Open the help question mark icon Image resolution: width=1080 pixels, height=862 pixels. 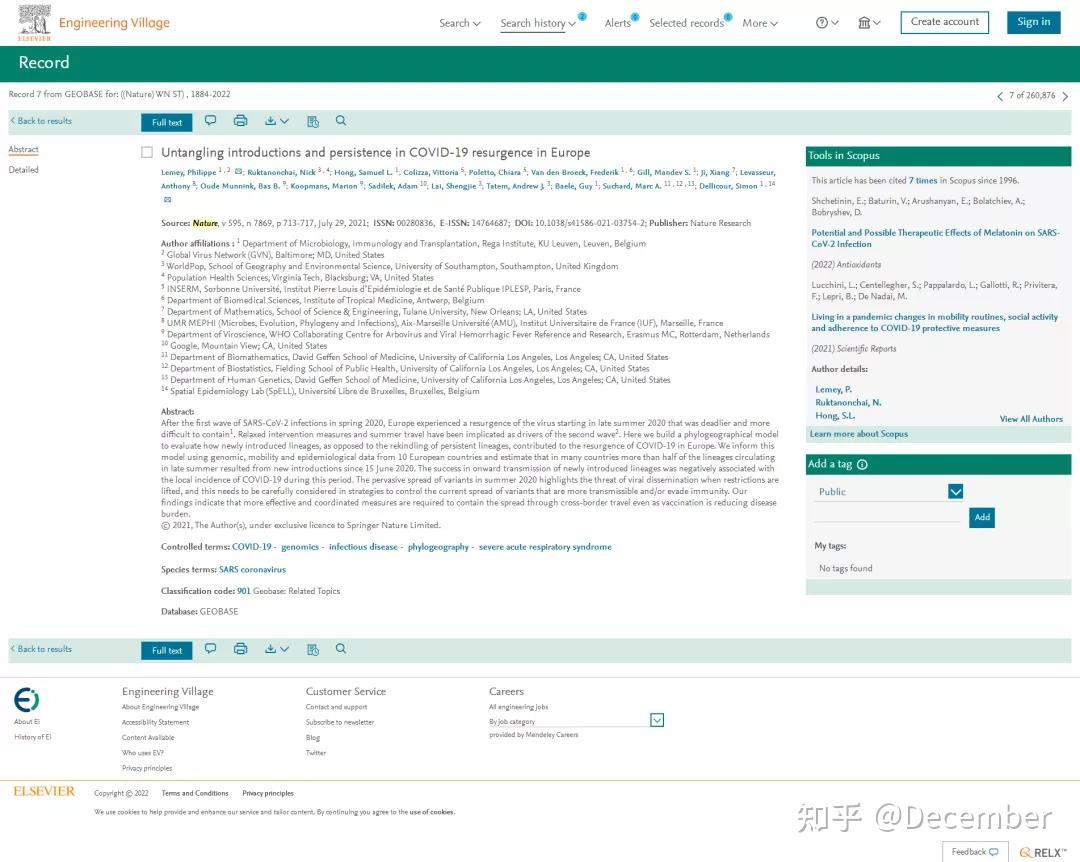(822, 22)
